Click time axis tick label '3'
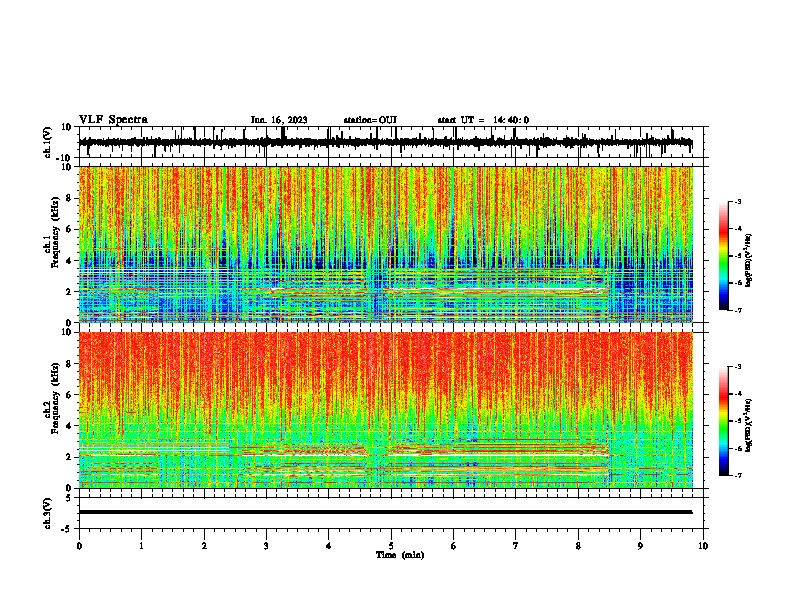Image resolution: width=792 pixels, height=612 pixels. point(266,546)
